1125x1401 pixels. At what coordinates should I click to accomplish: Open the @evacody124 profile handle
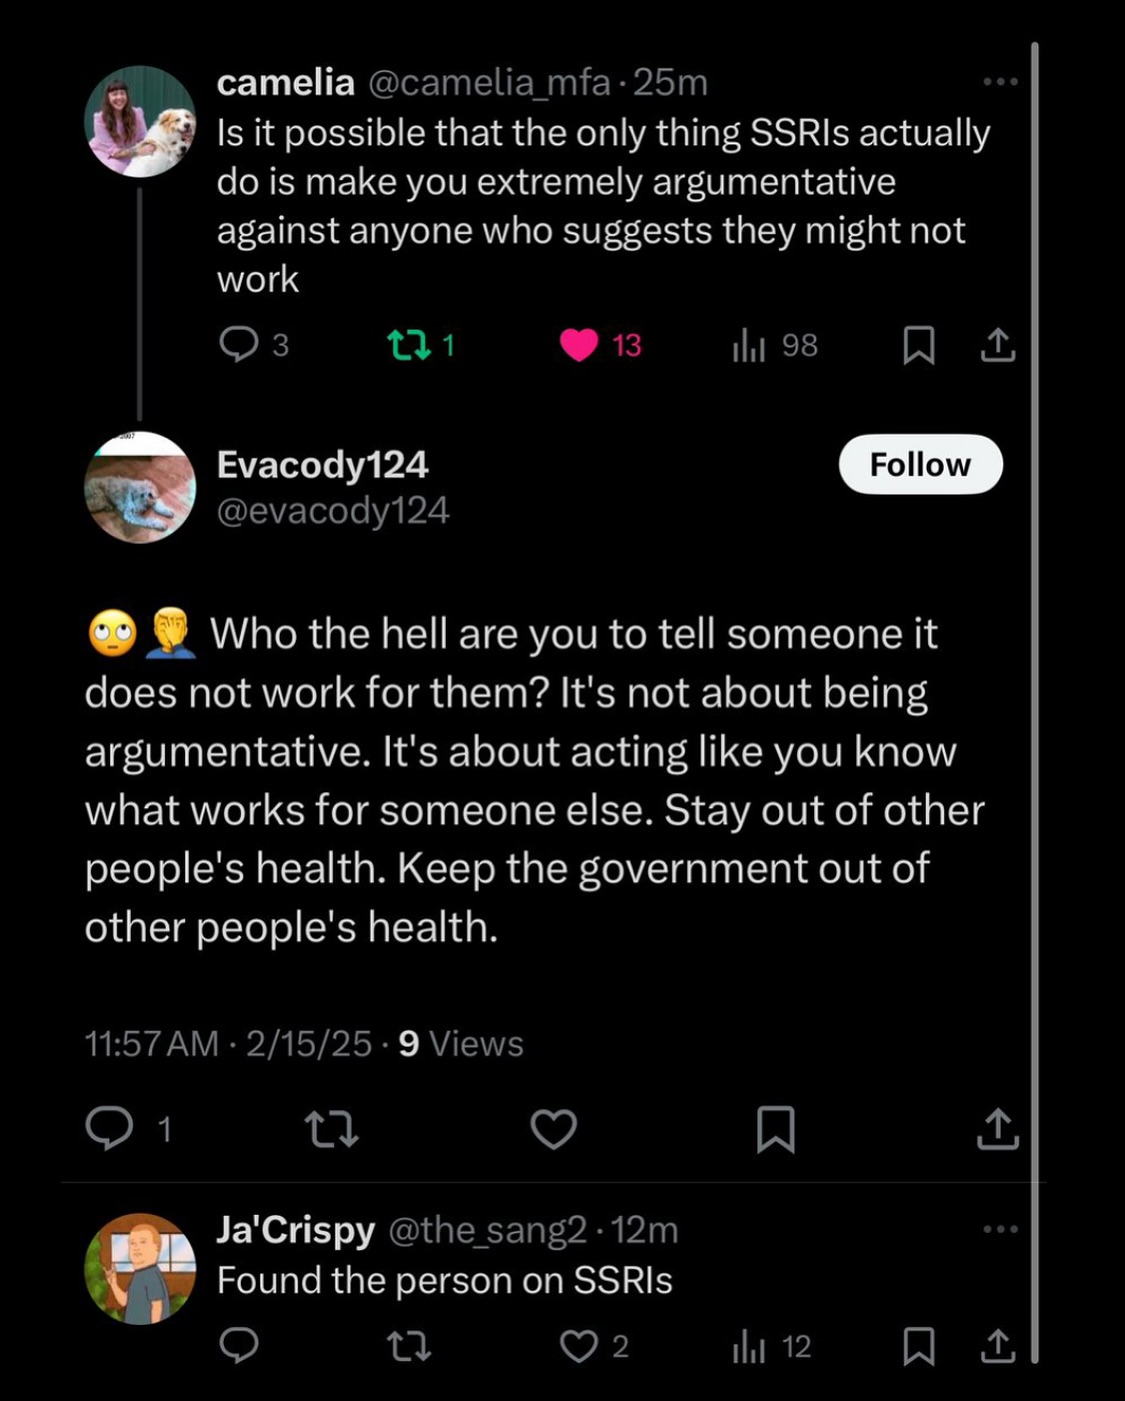tap(333, 511)
